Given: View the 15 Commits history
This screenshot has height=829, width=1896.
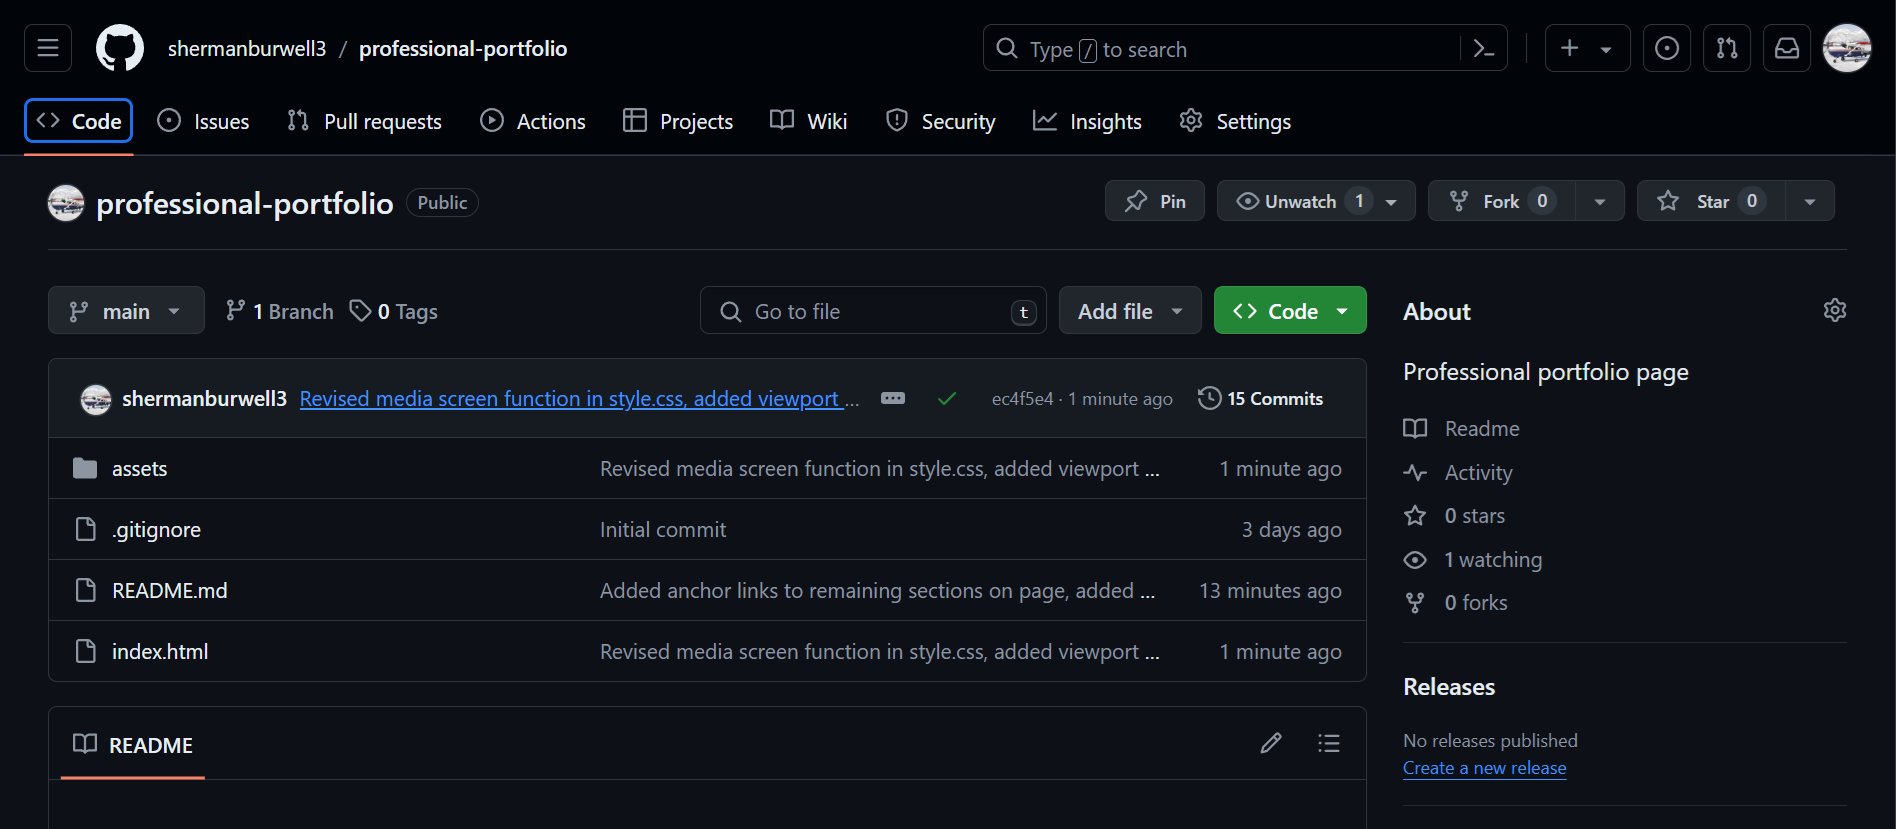Looking at the screenshot, I should pos(1261,398).
